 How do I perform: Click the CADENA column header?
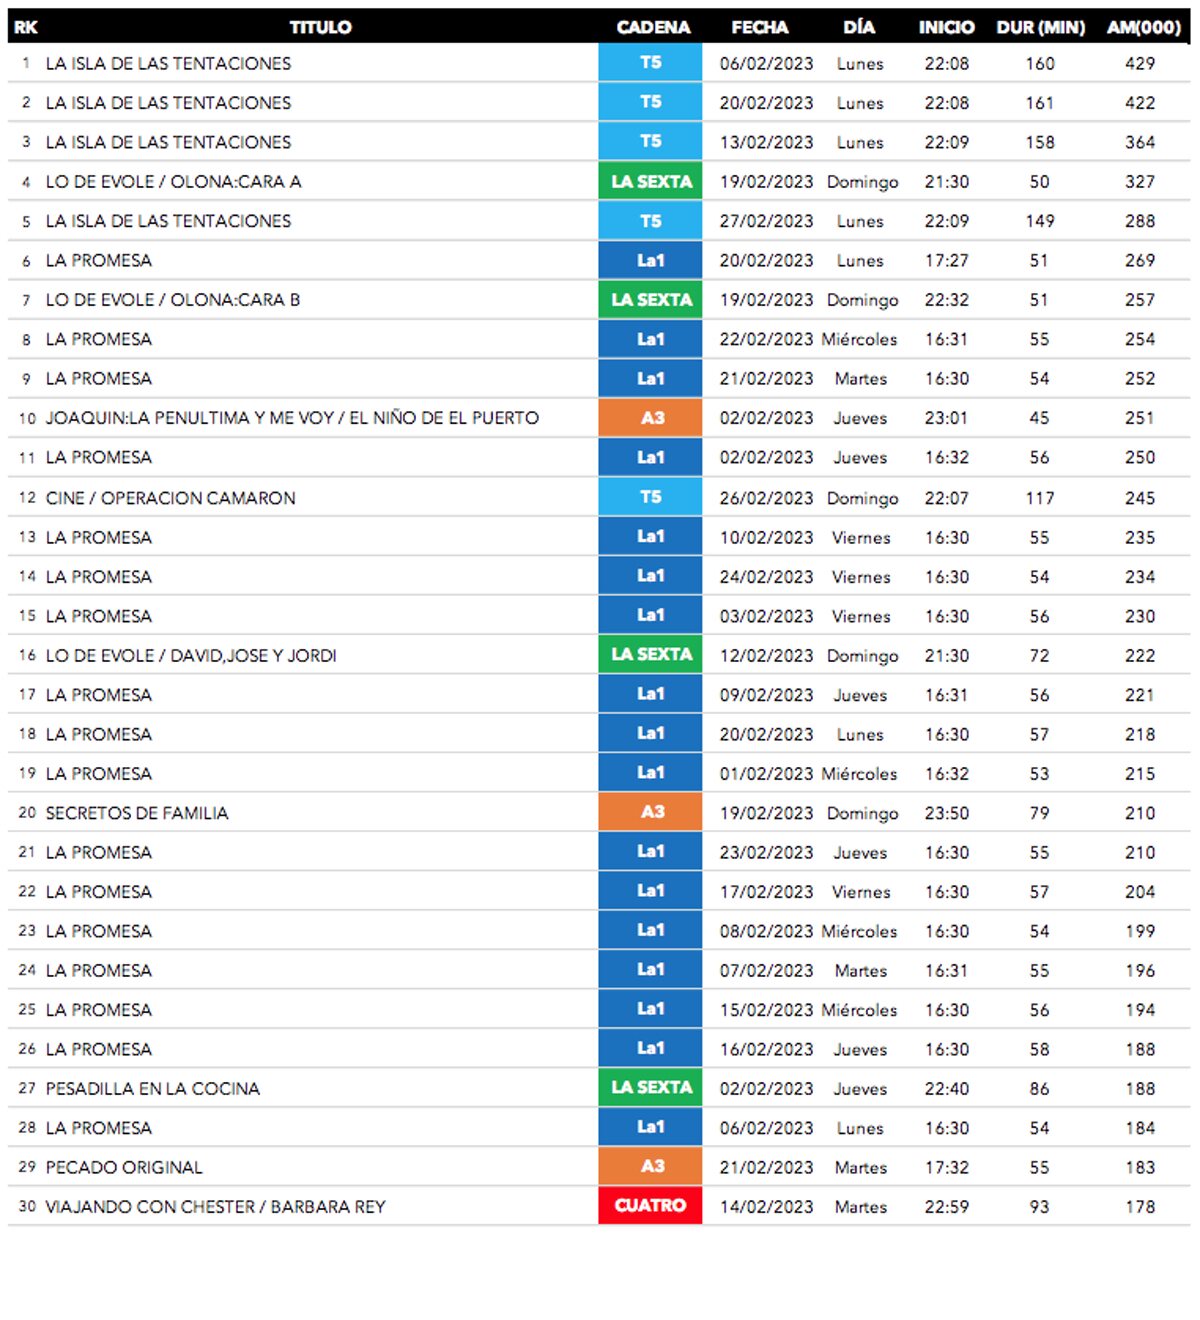coord(653,27)
